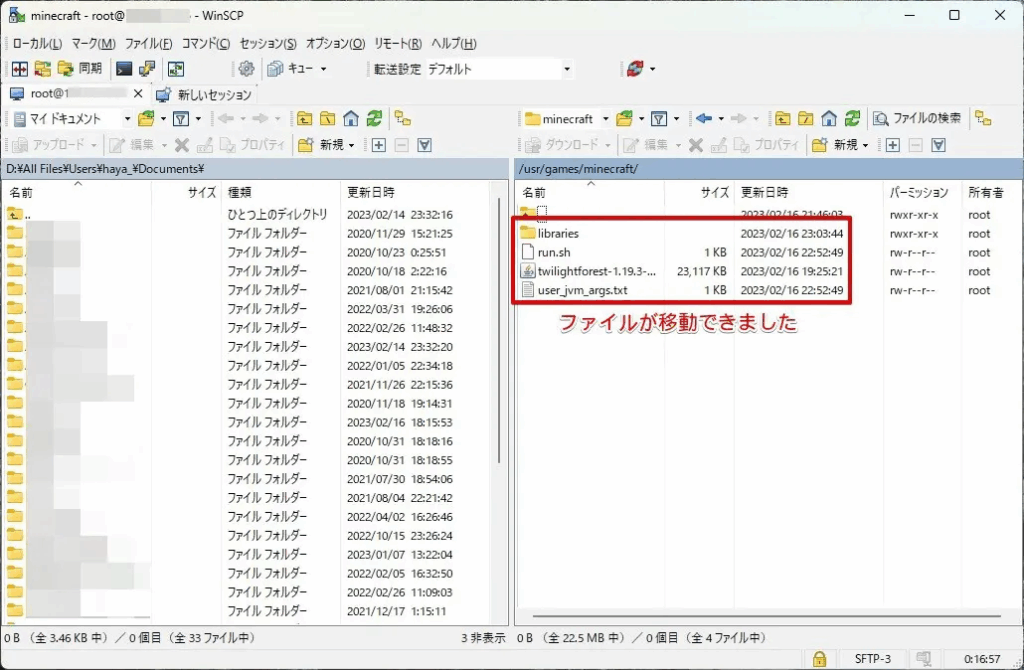
Task: Click the 同期 synchronize button
Action: tap(80, 69)
